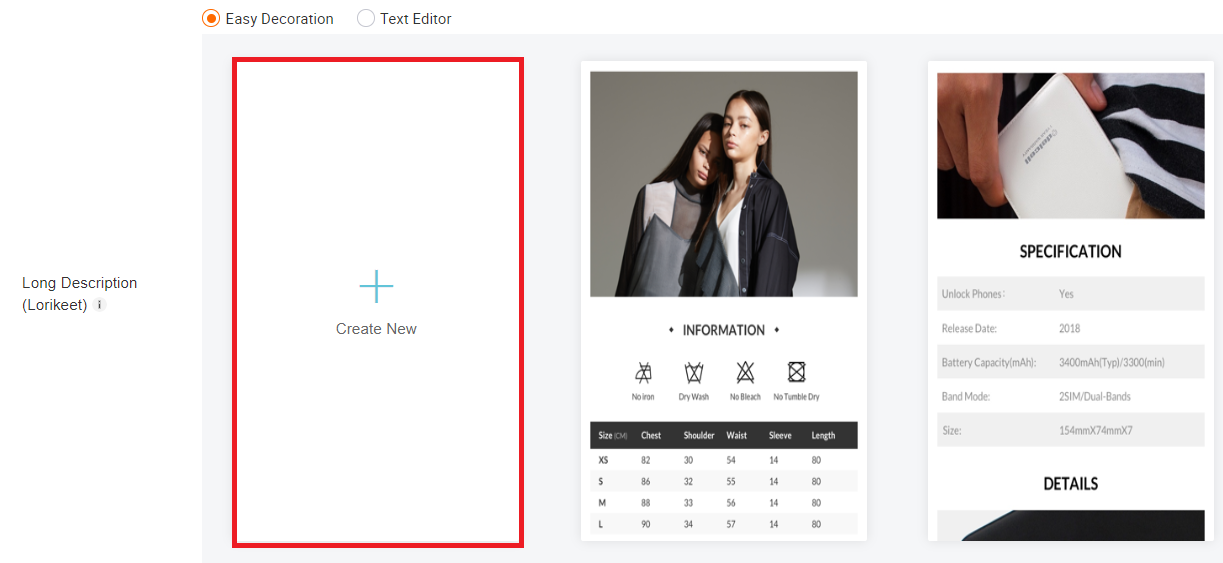The image size is (1223, 563).
Task: Click the Length column header
Action: 823,435
